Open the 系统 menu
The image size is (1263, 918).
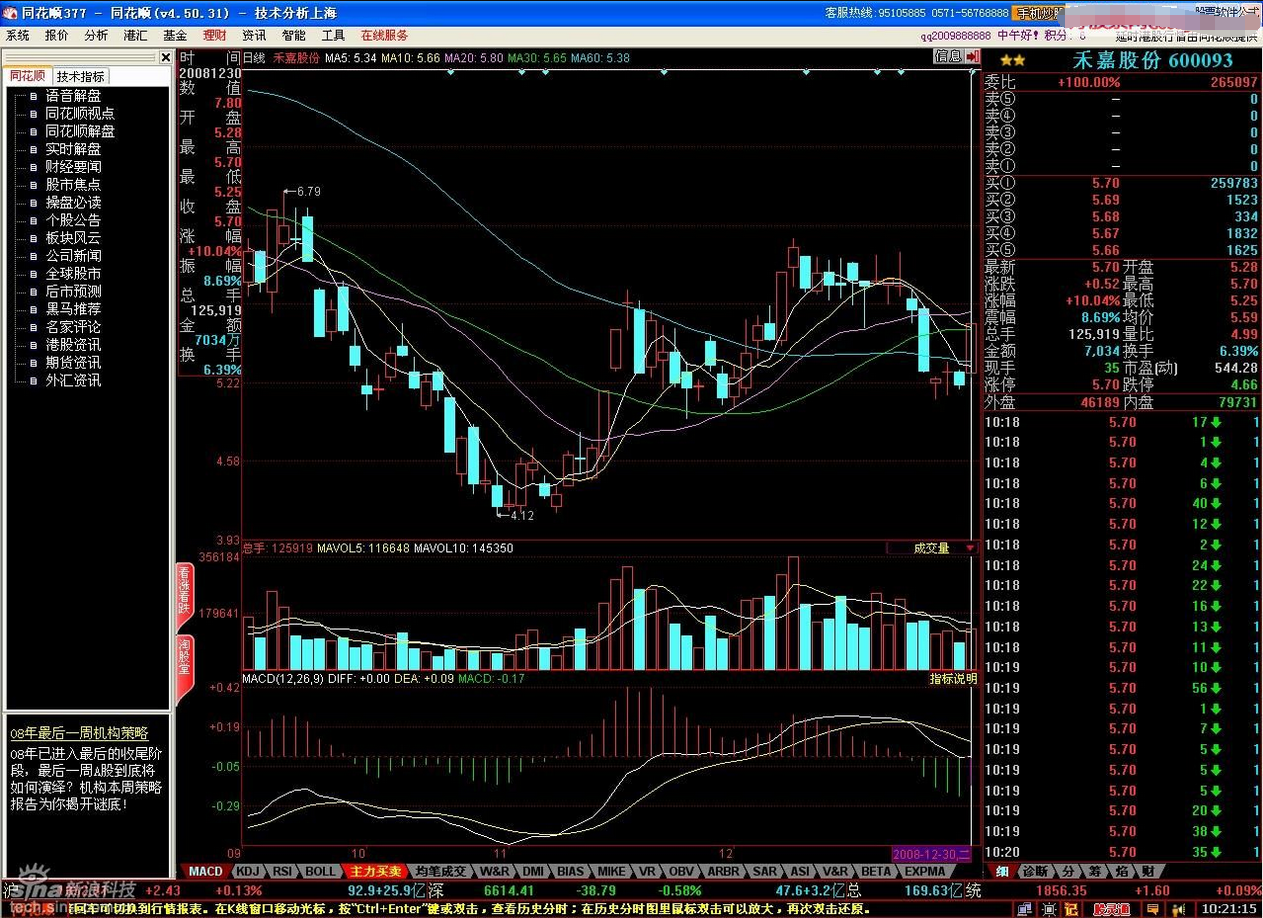pyautogui.click(x=18, y=35)
